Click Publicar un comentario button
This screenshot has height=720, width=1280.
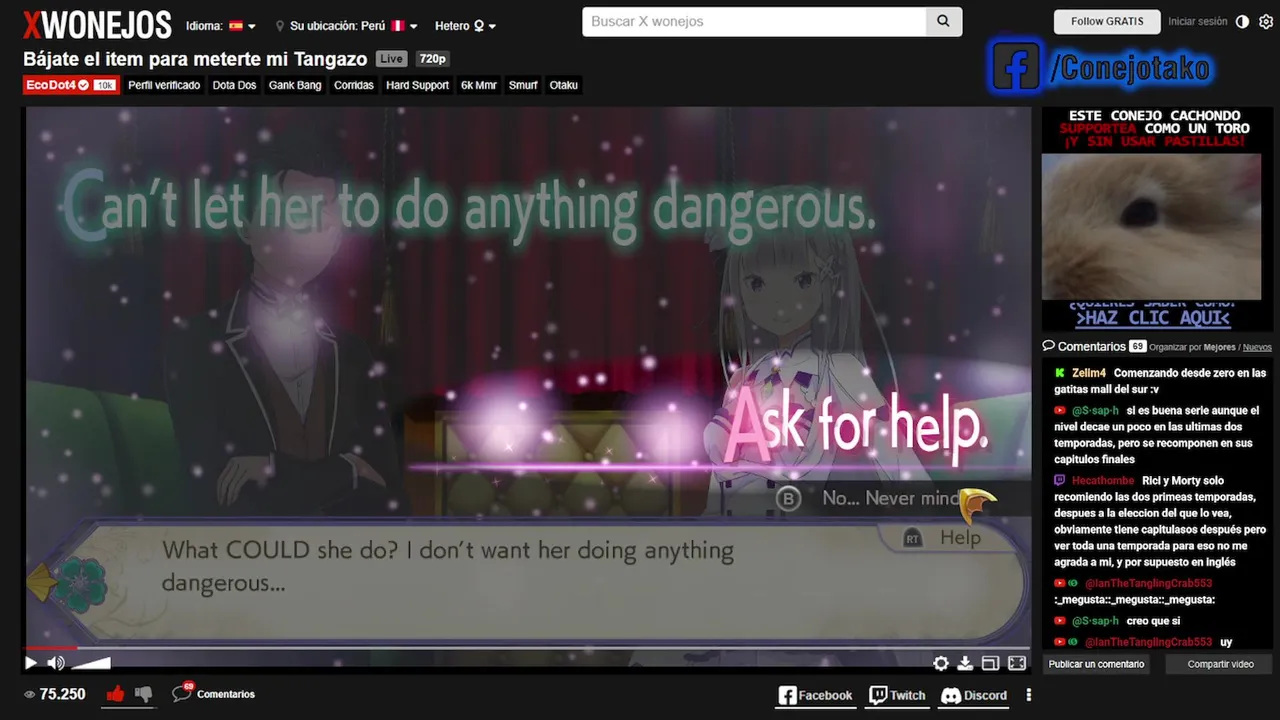(1096, 664)
